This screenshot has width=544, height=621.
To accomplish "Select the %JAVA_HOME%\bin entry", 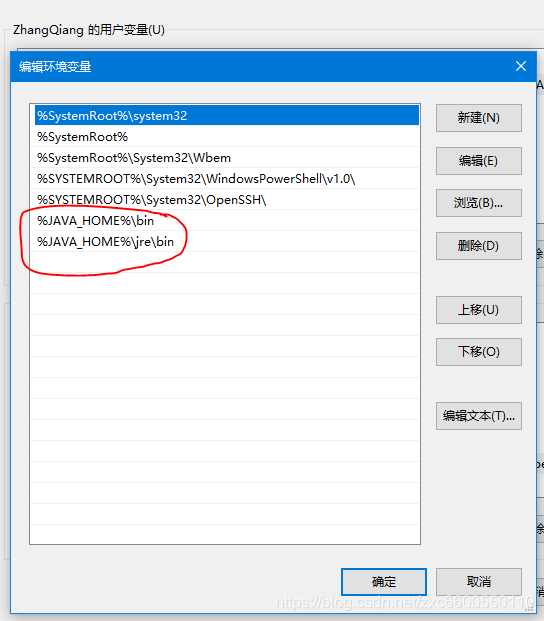I will 225,221.
